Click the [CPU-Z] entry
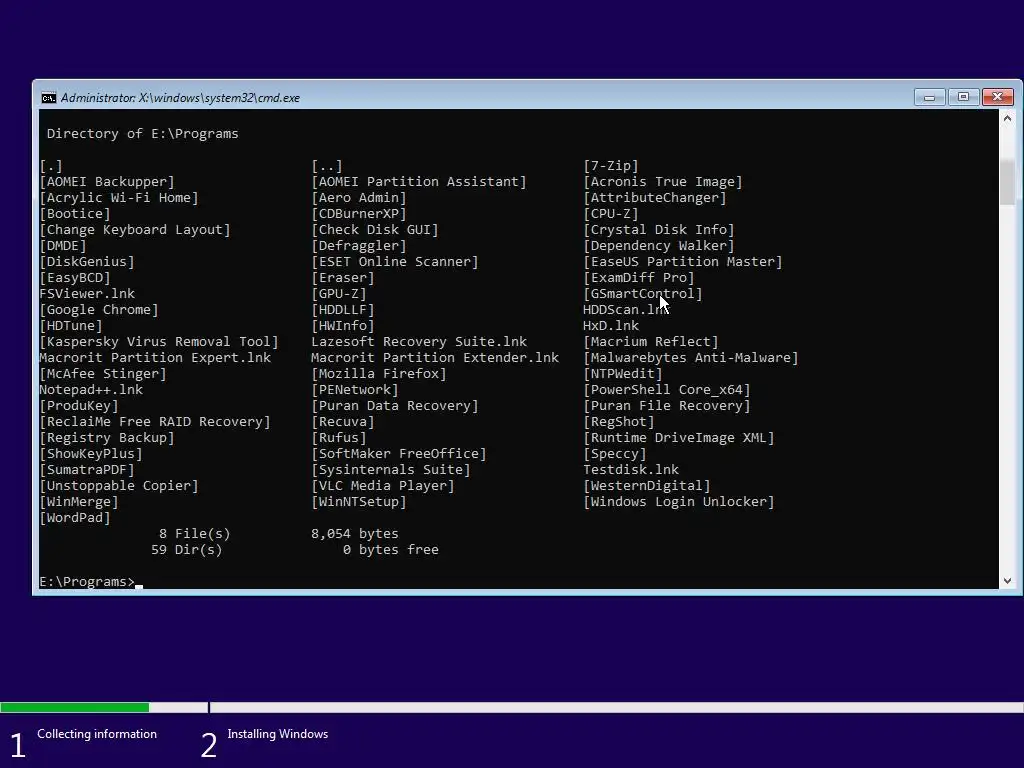Viewport: 1024px width, 768px height. point(611,214)
